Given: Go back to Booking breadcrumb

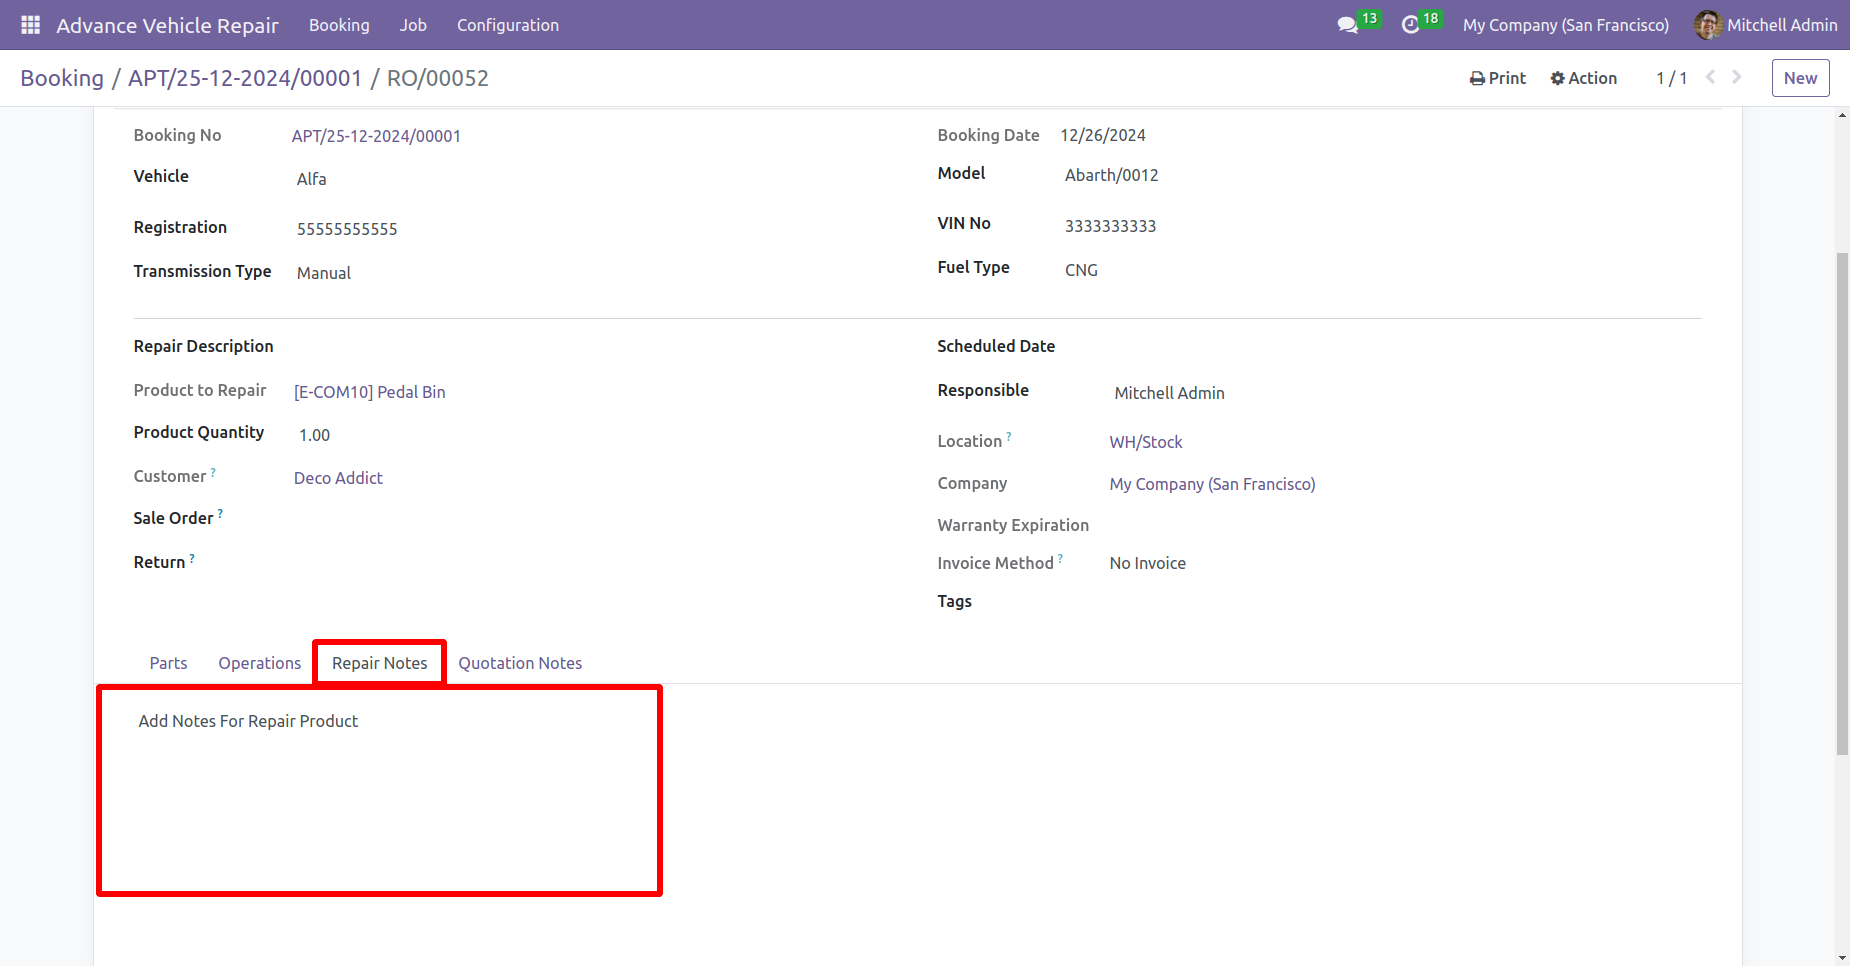Looking at the screenshot, I should pyautogui.click(x=62, y=78).
